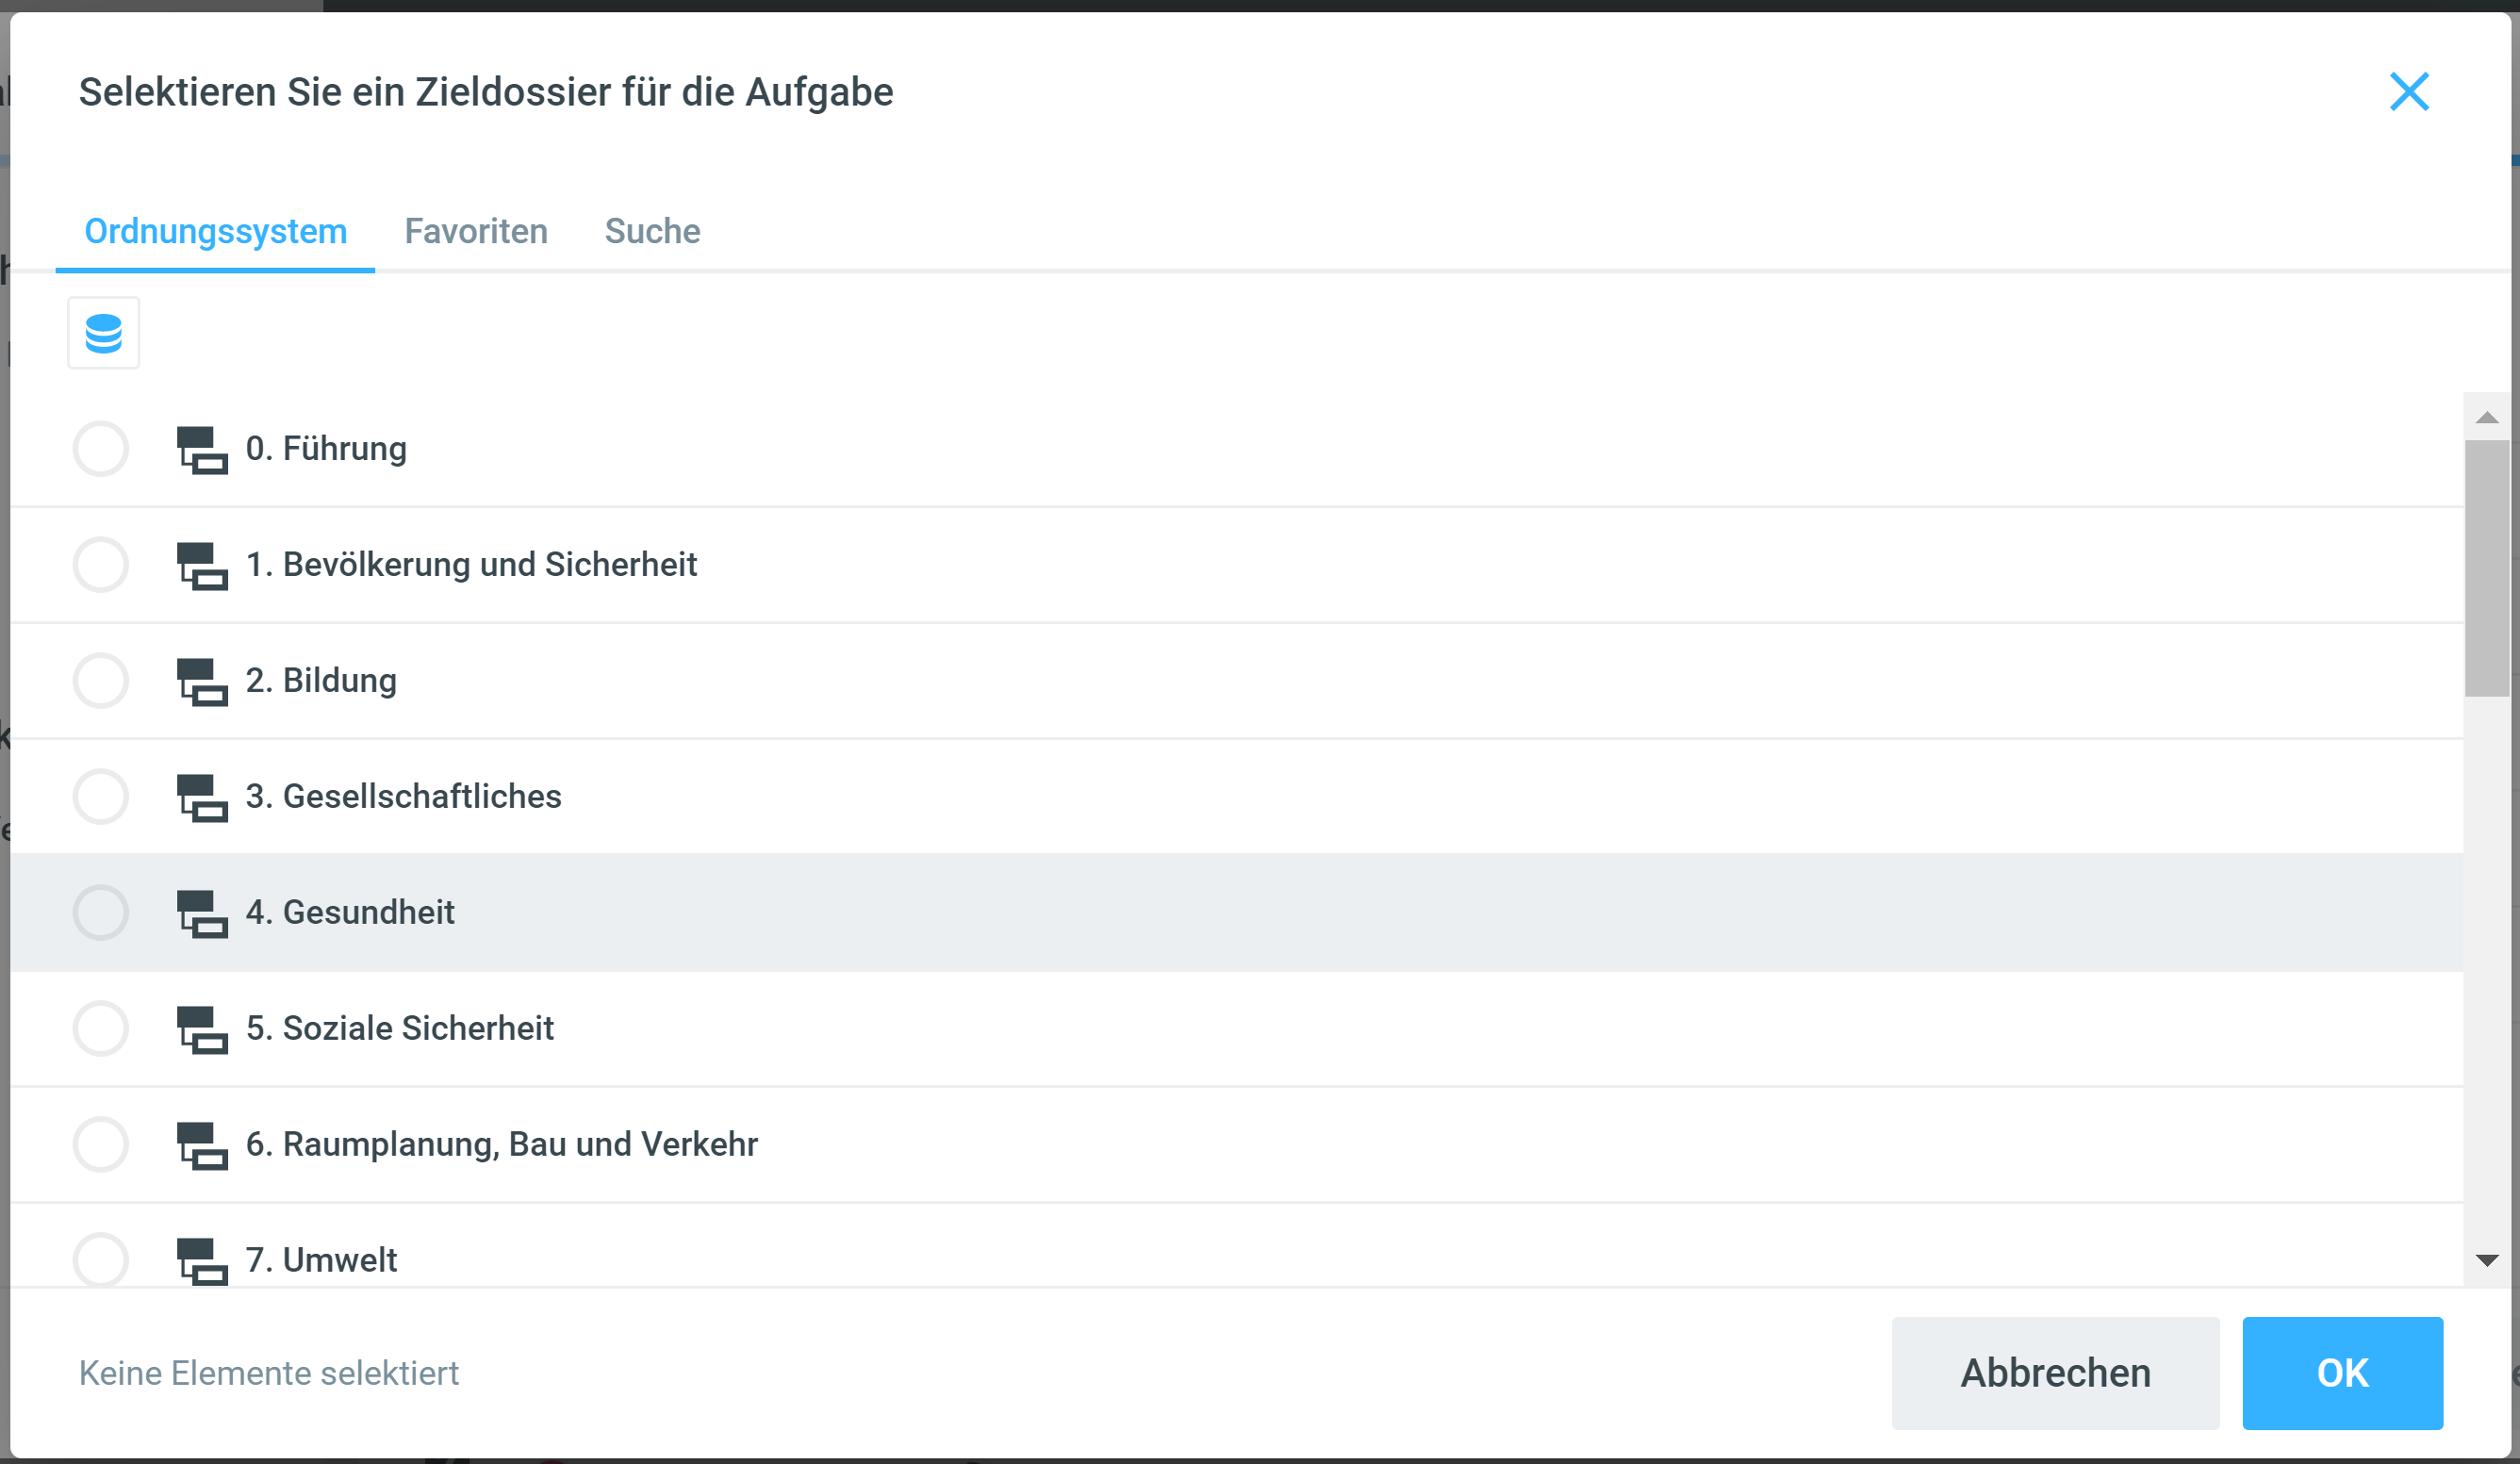Click the database repository root icon
The width and height of the screenshot is (2520, 1464).
[x=103, y=333]
